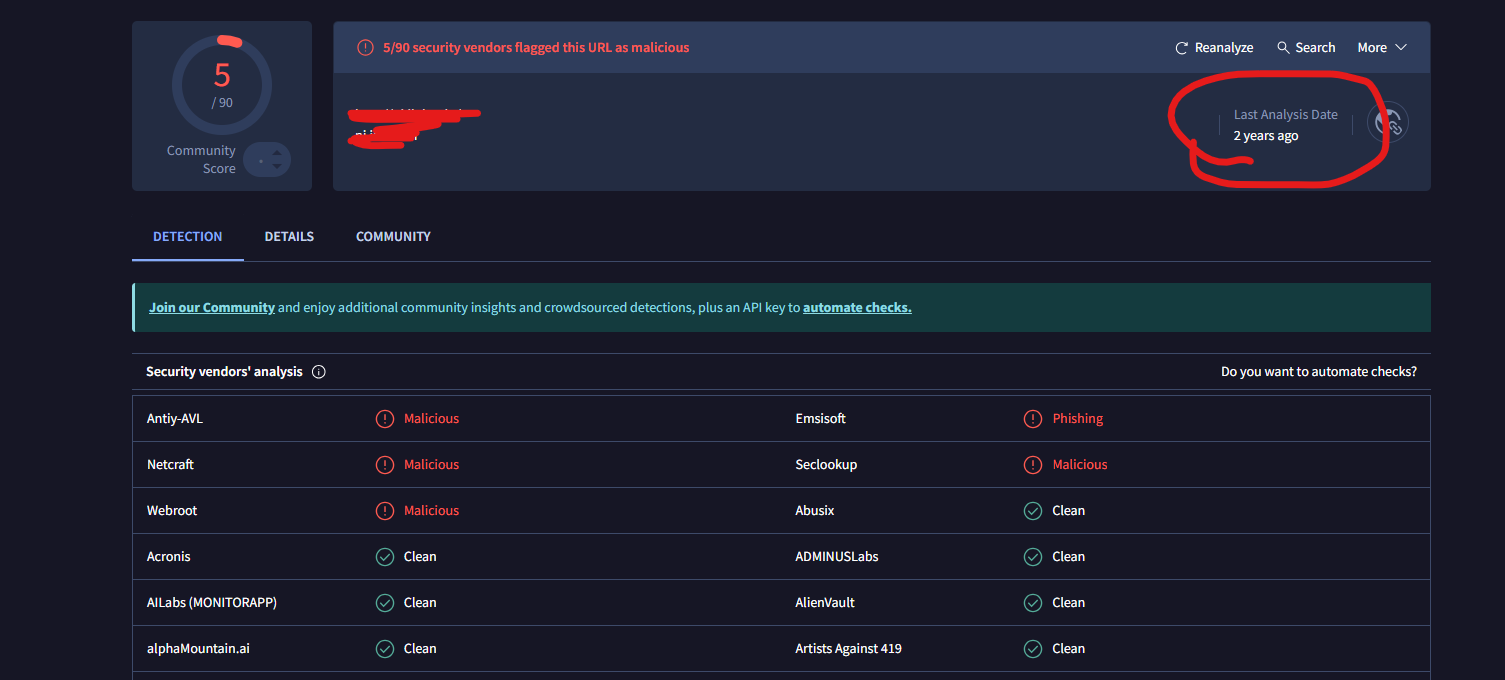Click the Search magnifier icon
Image resolution: width=1505 pixels, height=680 pixels.
pyautogui.click(x=1283, y=48)
